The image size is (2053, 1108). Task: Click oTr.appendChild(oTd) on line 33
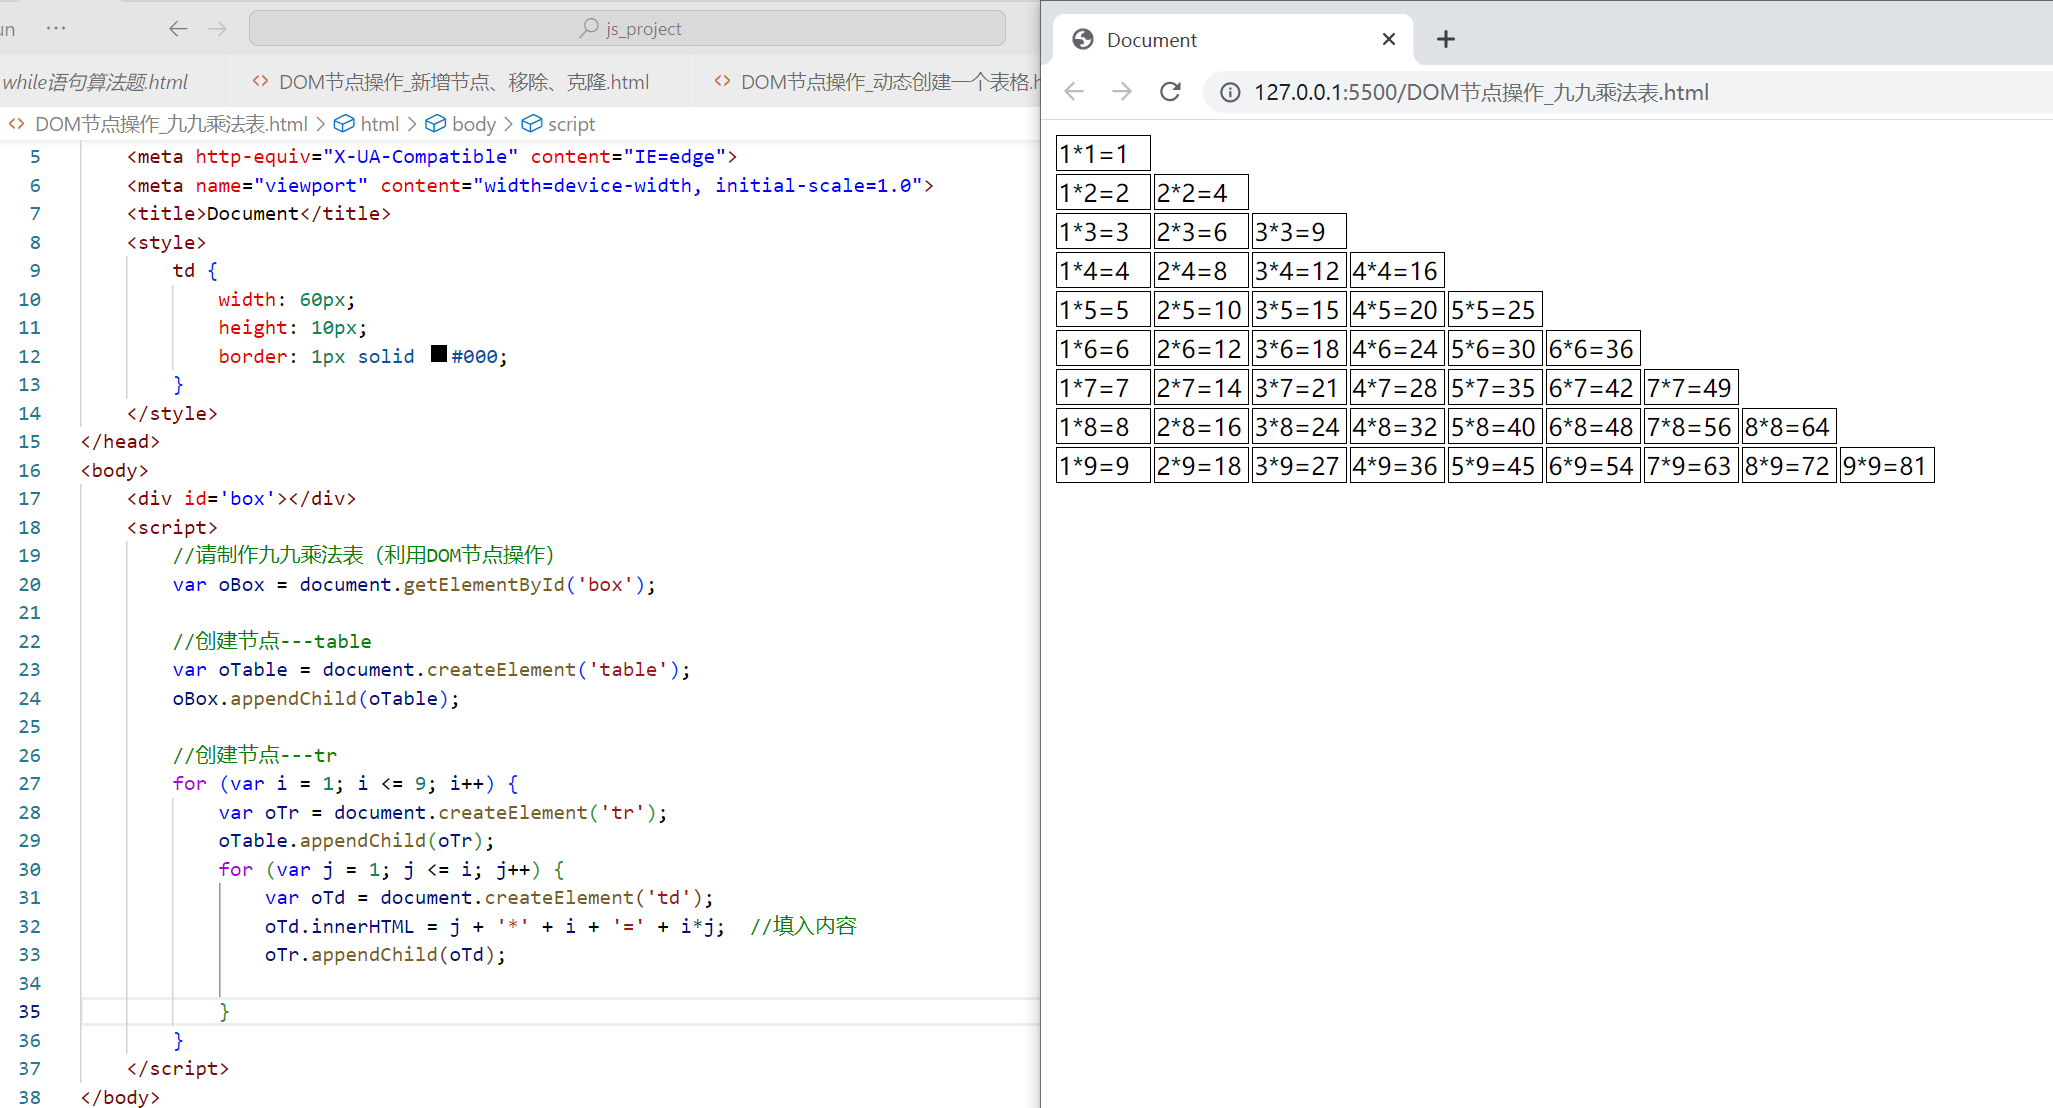coord(385,954)
